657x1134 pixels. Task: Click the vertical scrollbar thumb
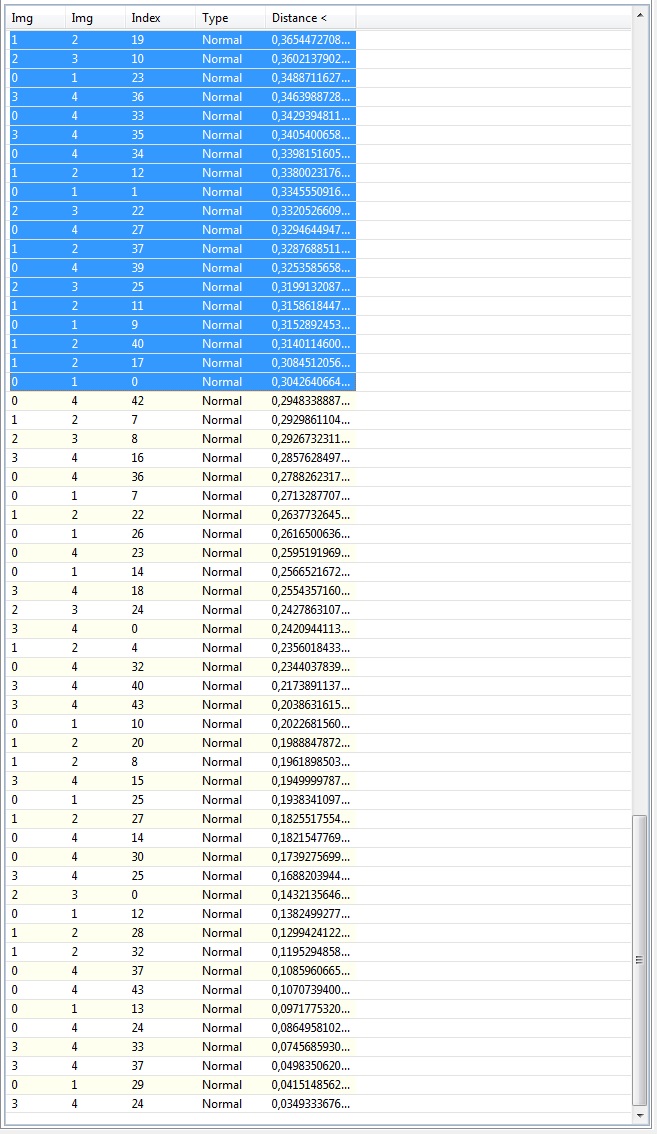click(x=641, y=958)
